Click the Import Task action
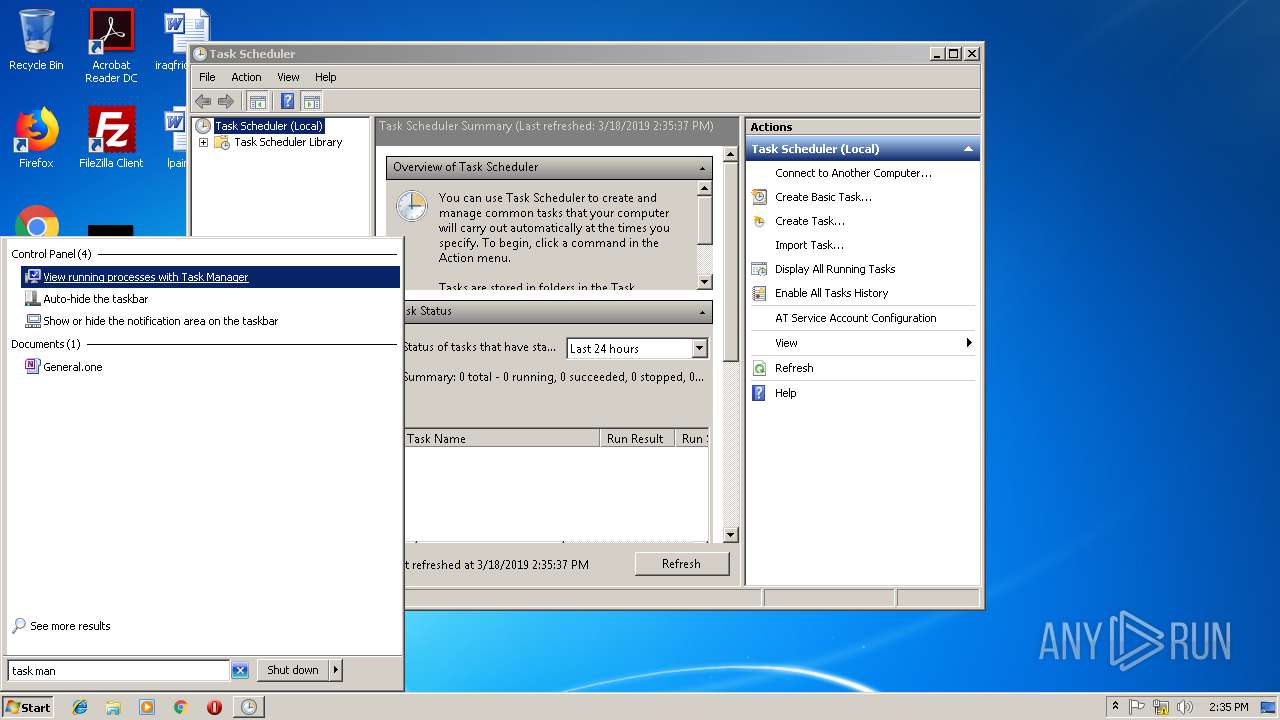Image resolution: width=1280 pixels, height=720 pixels. click(809, 245)
